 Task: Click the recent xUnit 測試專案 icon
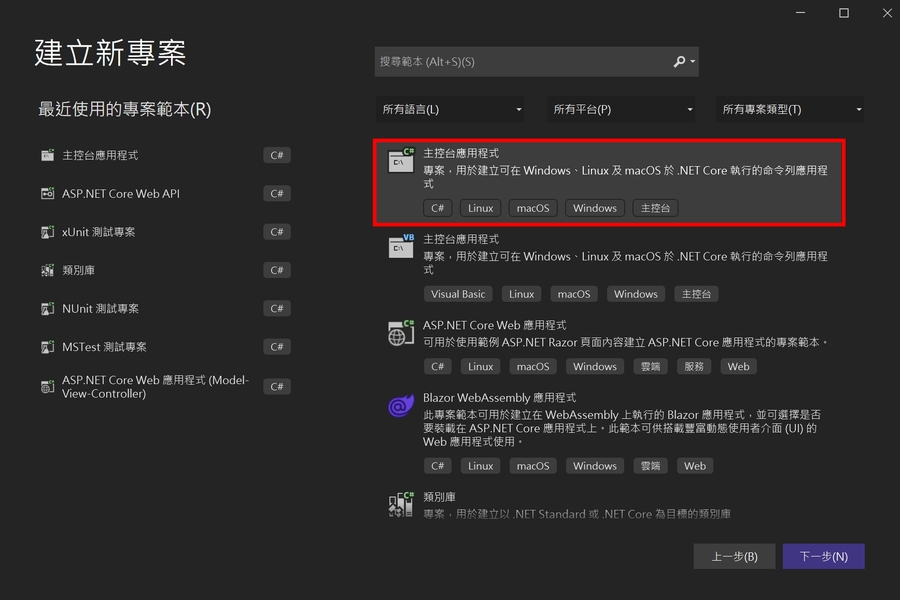(x=47, y=232)
